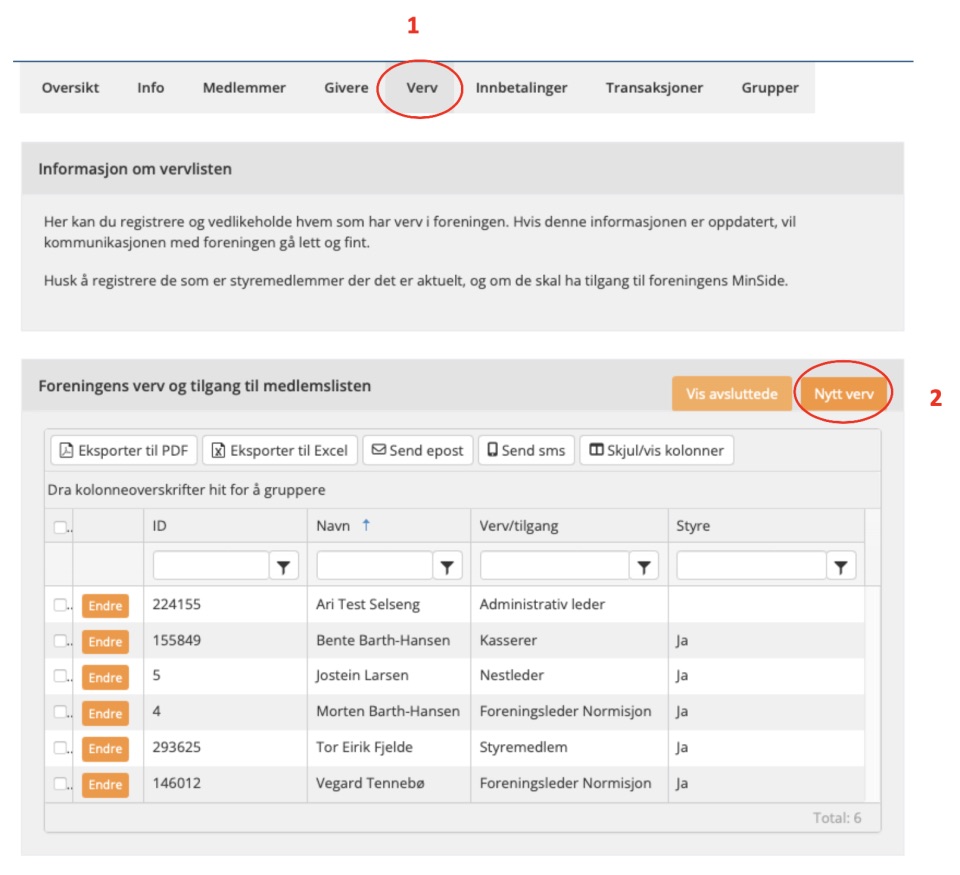Viewport: 960px width, 875px height.
Task: Open the Oversikt tab
Action: pos(70,88)
